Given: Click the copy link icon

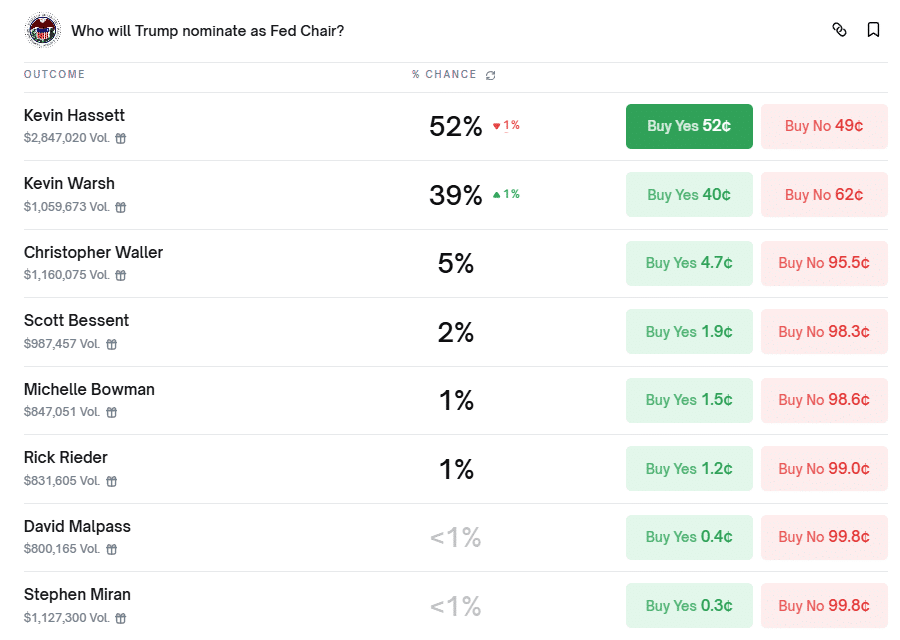Looking at the screenshot, I should click(x=839, y=30).
